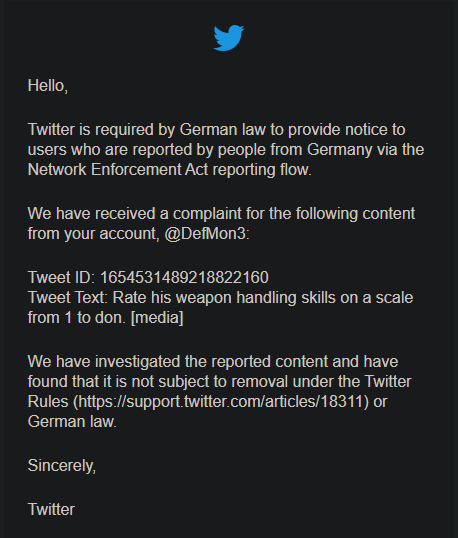Screen dimensions: 458x538
Task: Click the final 'German law.' line
Action: coord(72,422)
